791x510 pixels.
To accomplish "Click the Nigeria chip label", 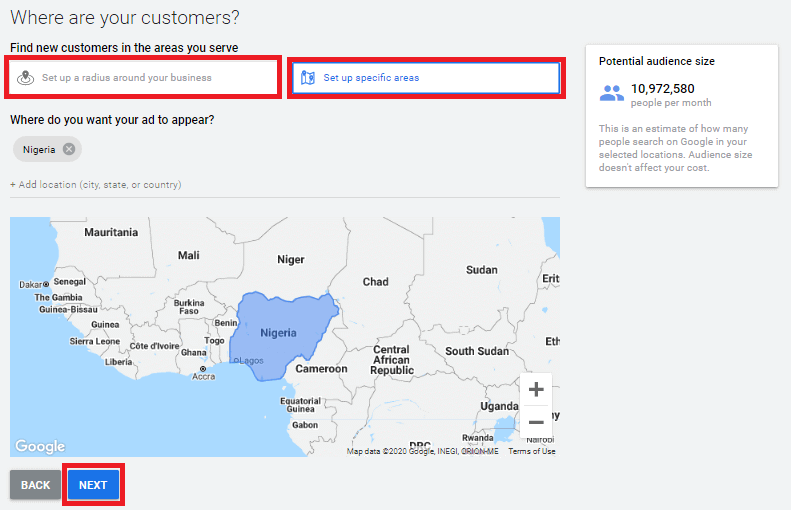I will point(39,149).
